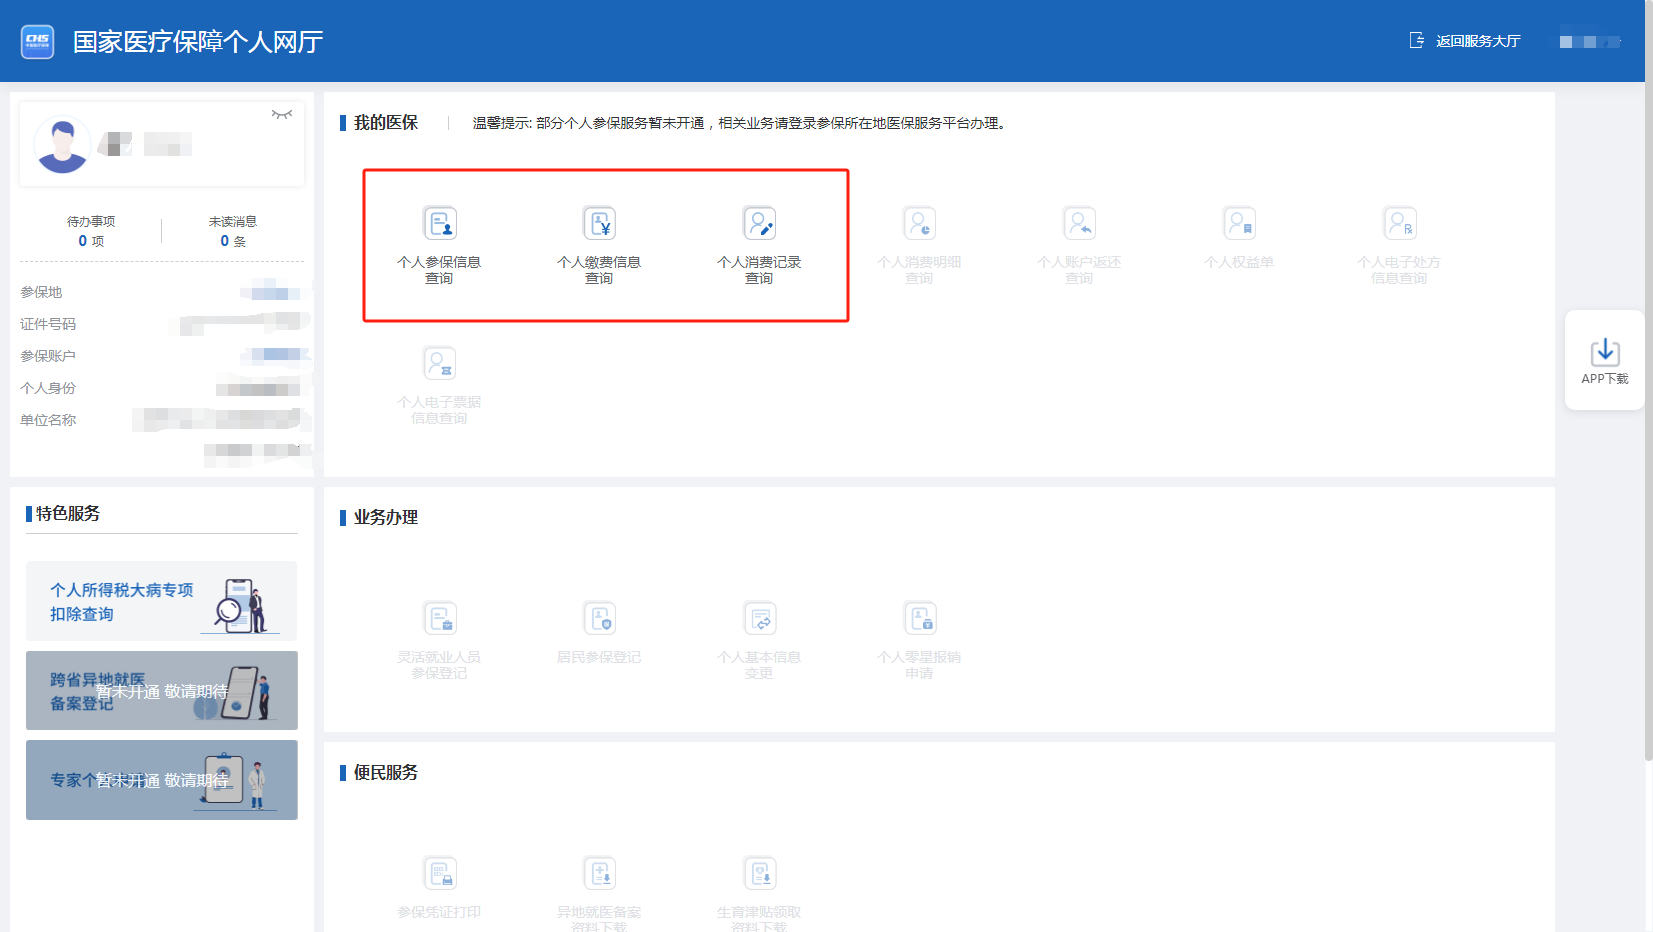Open 个人零星报销申请
Image resolution: width=1653 pixels, height=932 pixels.
[920, 638]
